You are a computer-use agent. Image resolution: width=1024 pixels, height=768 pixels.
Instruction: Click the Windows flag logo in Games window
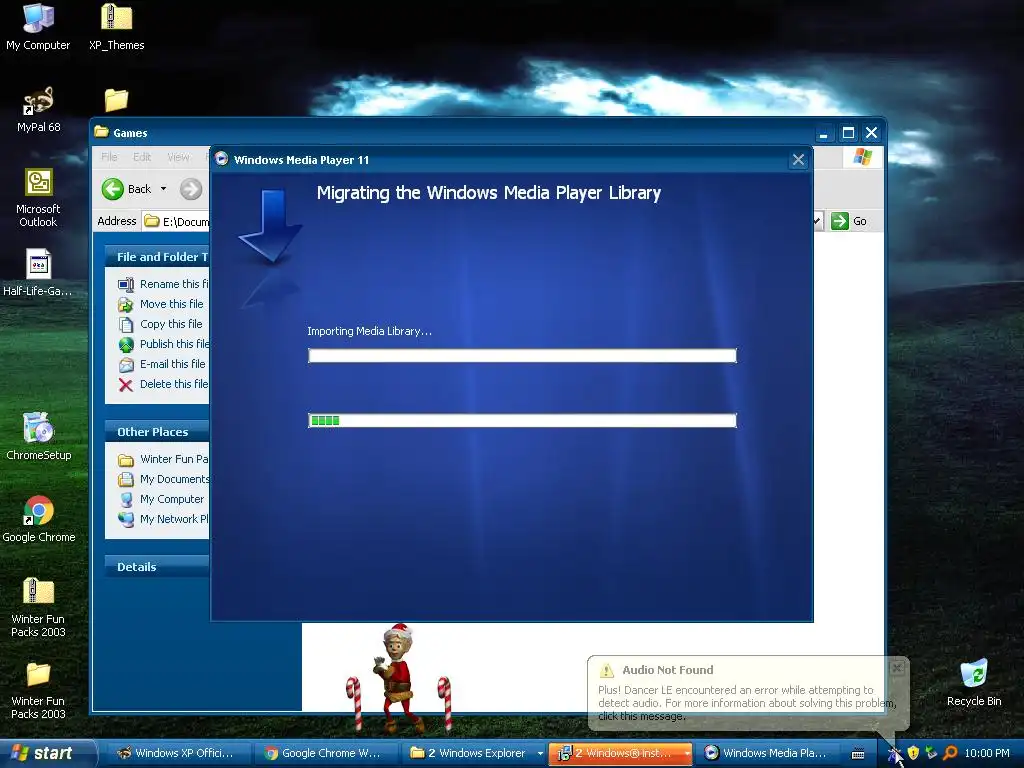coord(862,157)
